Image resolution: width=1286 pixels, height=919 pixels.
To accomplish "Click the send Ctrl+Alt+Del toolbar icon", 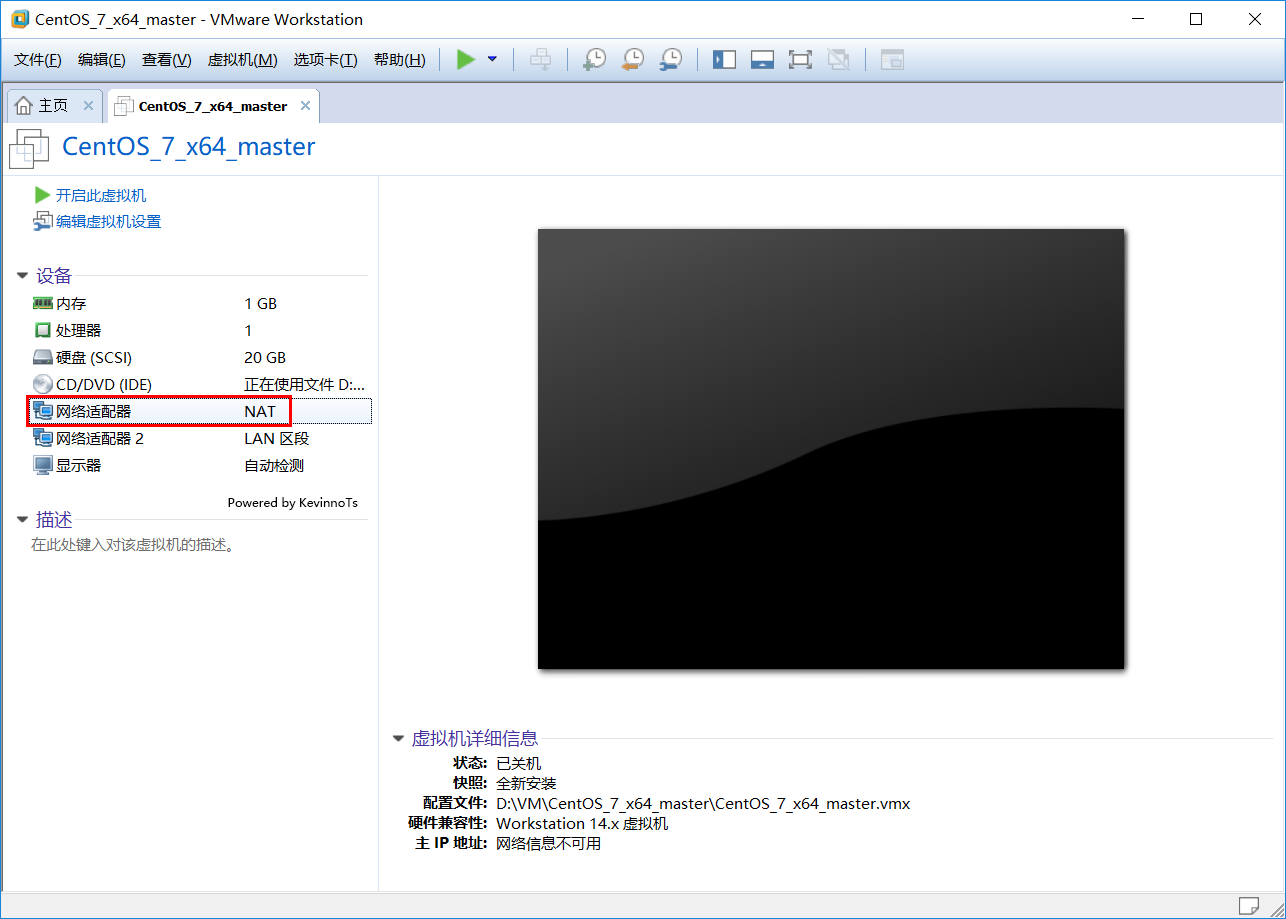I will [x=540, y=60].
